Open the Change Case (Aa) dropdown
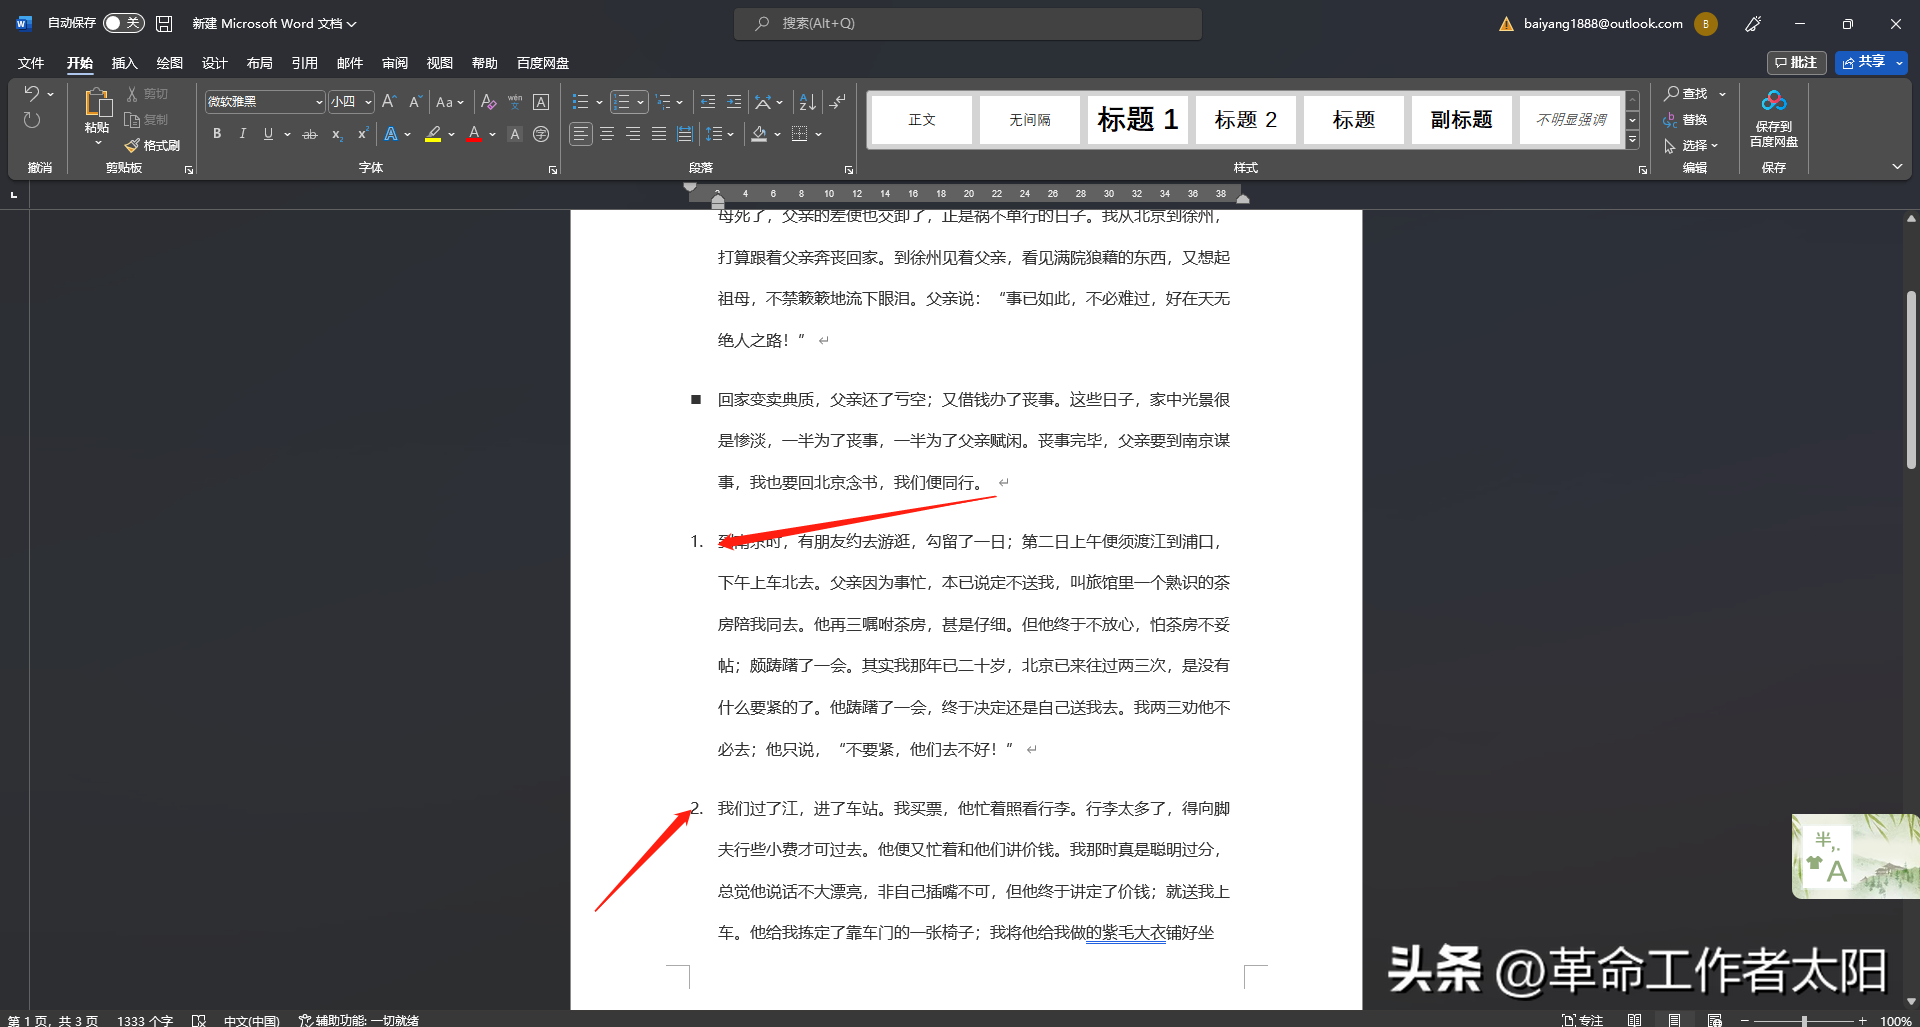Viewport: 1920px width, 1027px height. 450,102
